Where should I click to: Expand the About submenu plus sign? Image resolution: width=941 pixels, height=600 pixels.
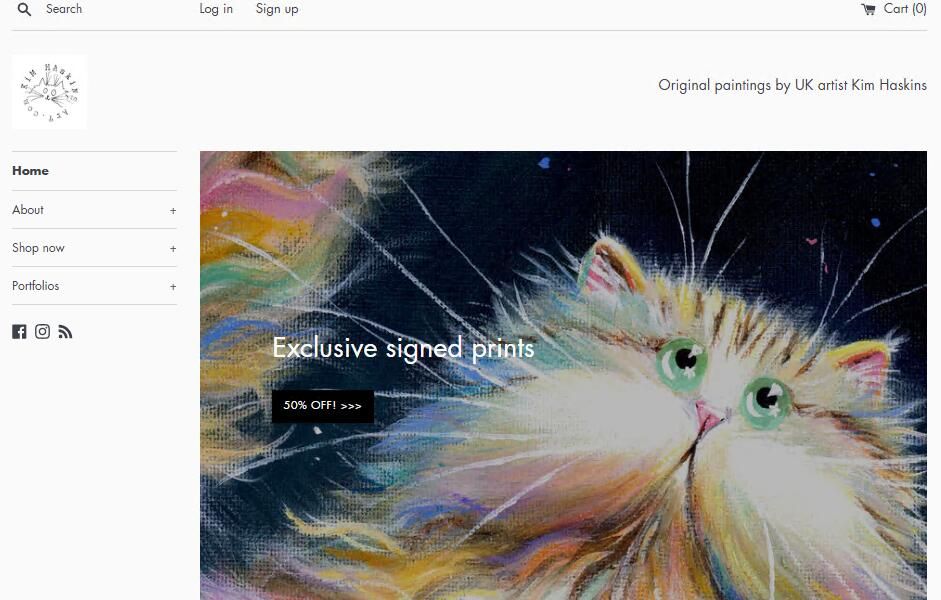[x=173, y=211]
